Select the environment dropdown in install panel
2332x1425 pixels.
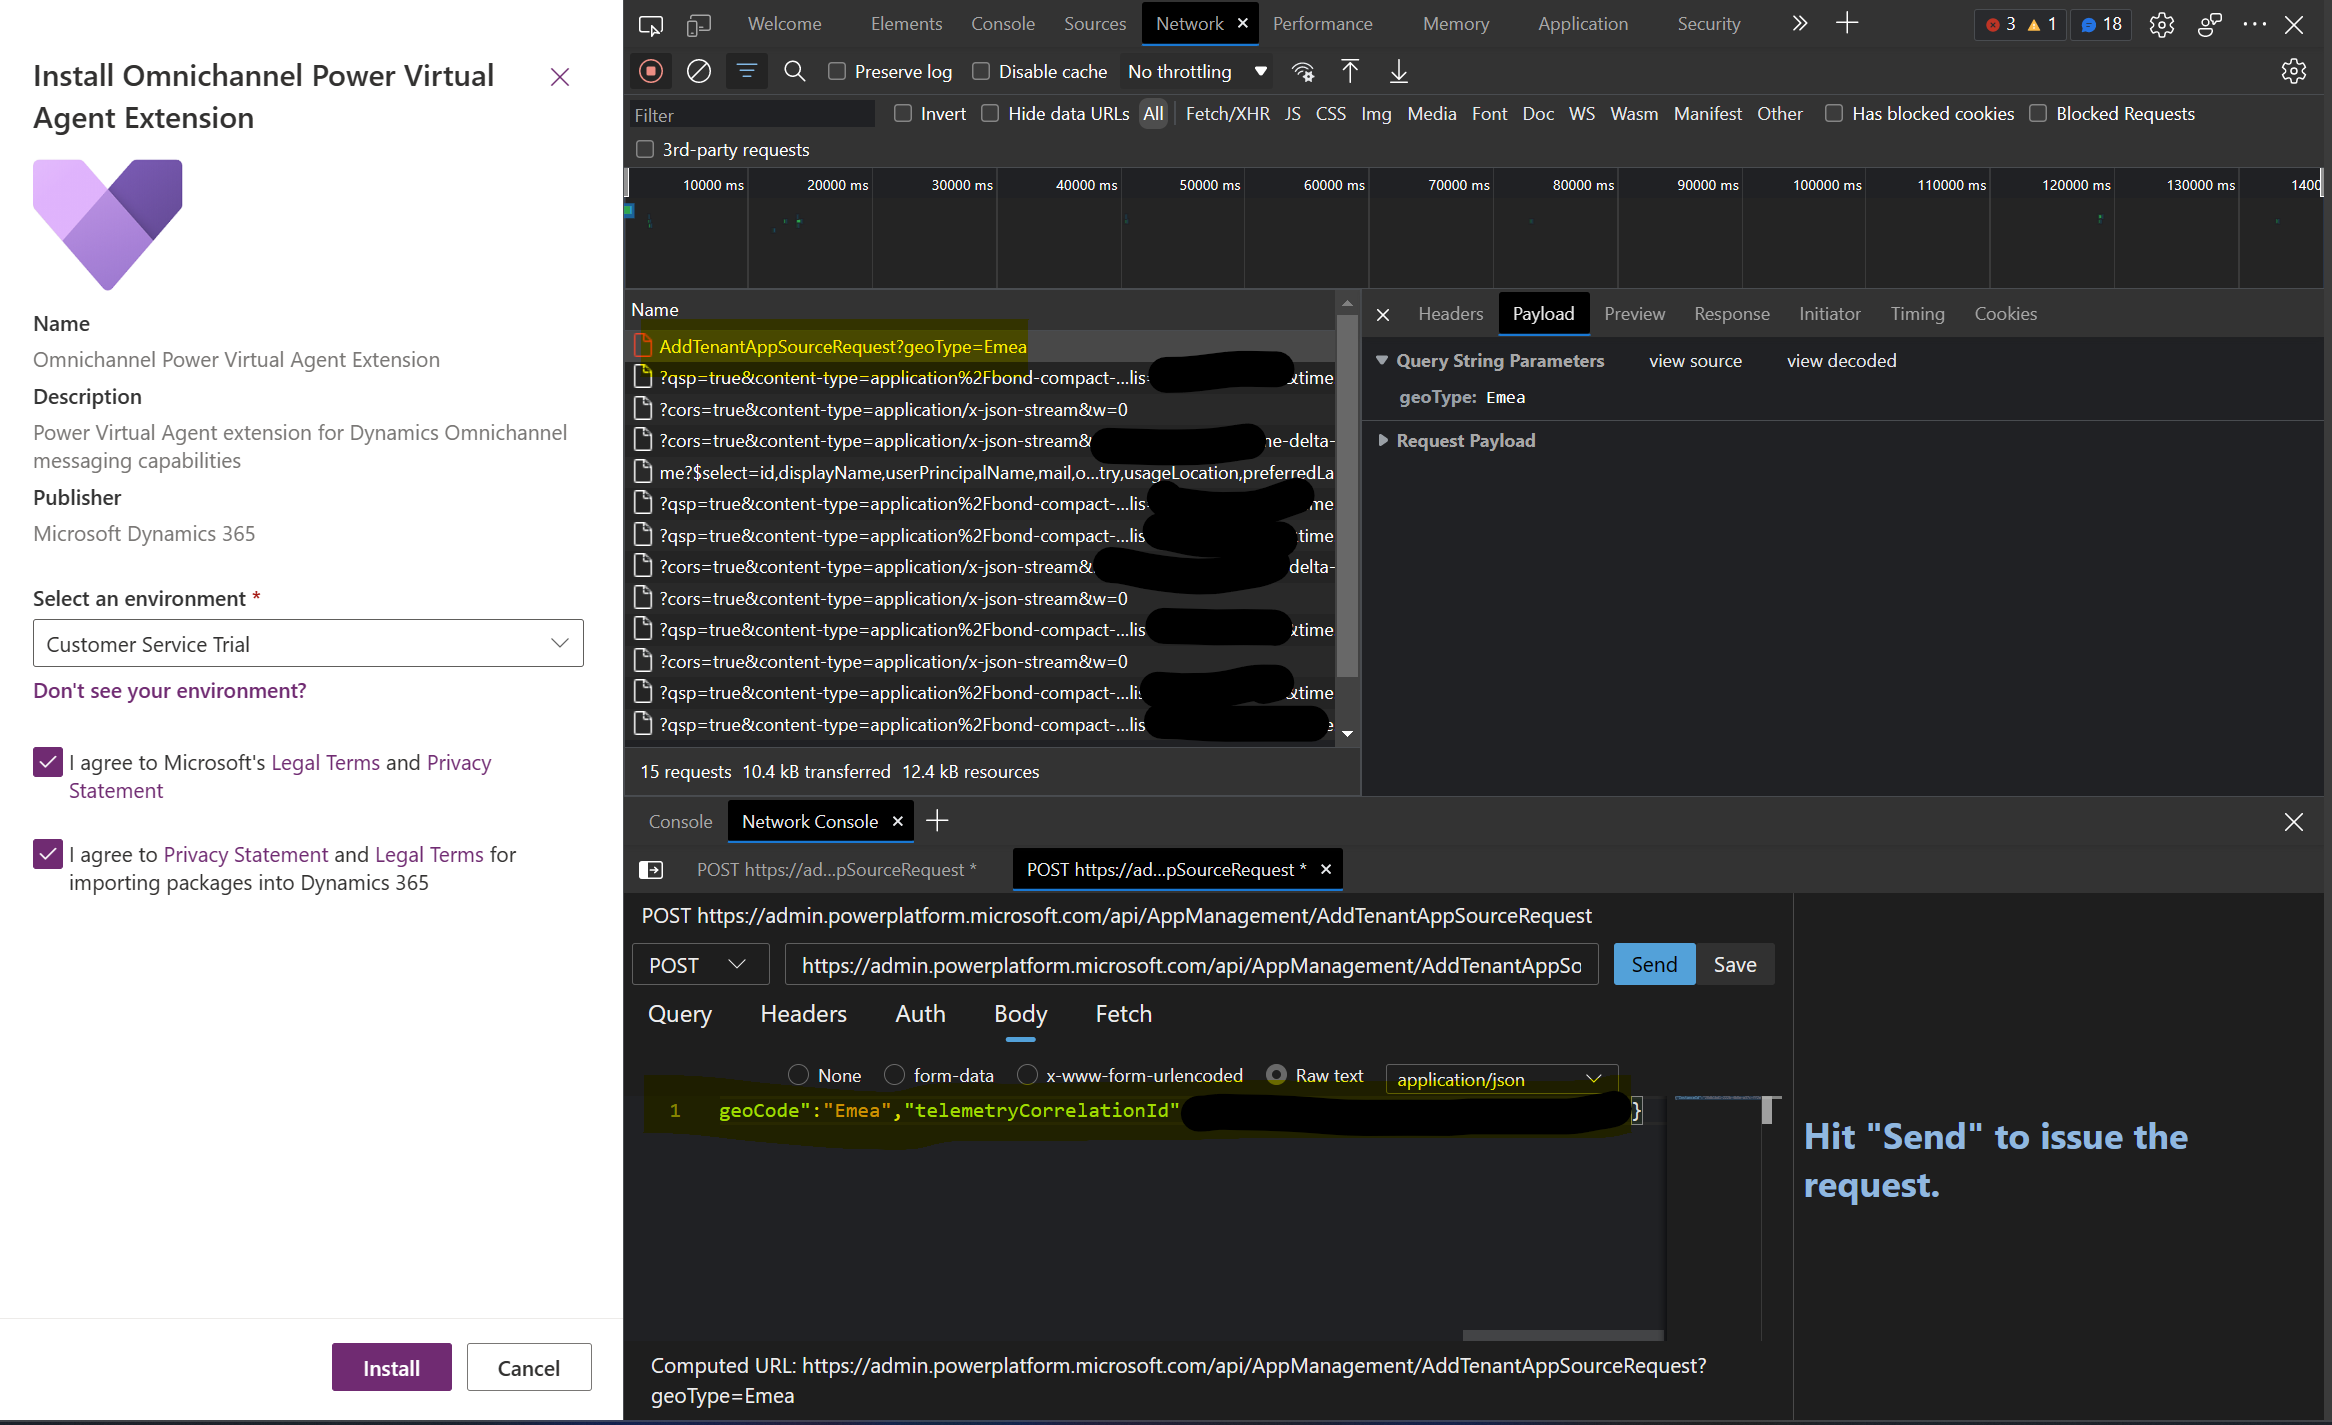click(x=308, y=643)
